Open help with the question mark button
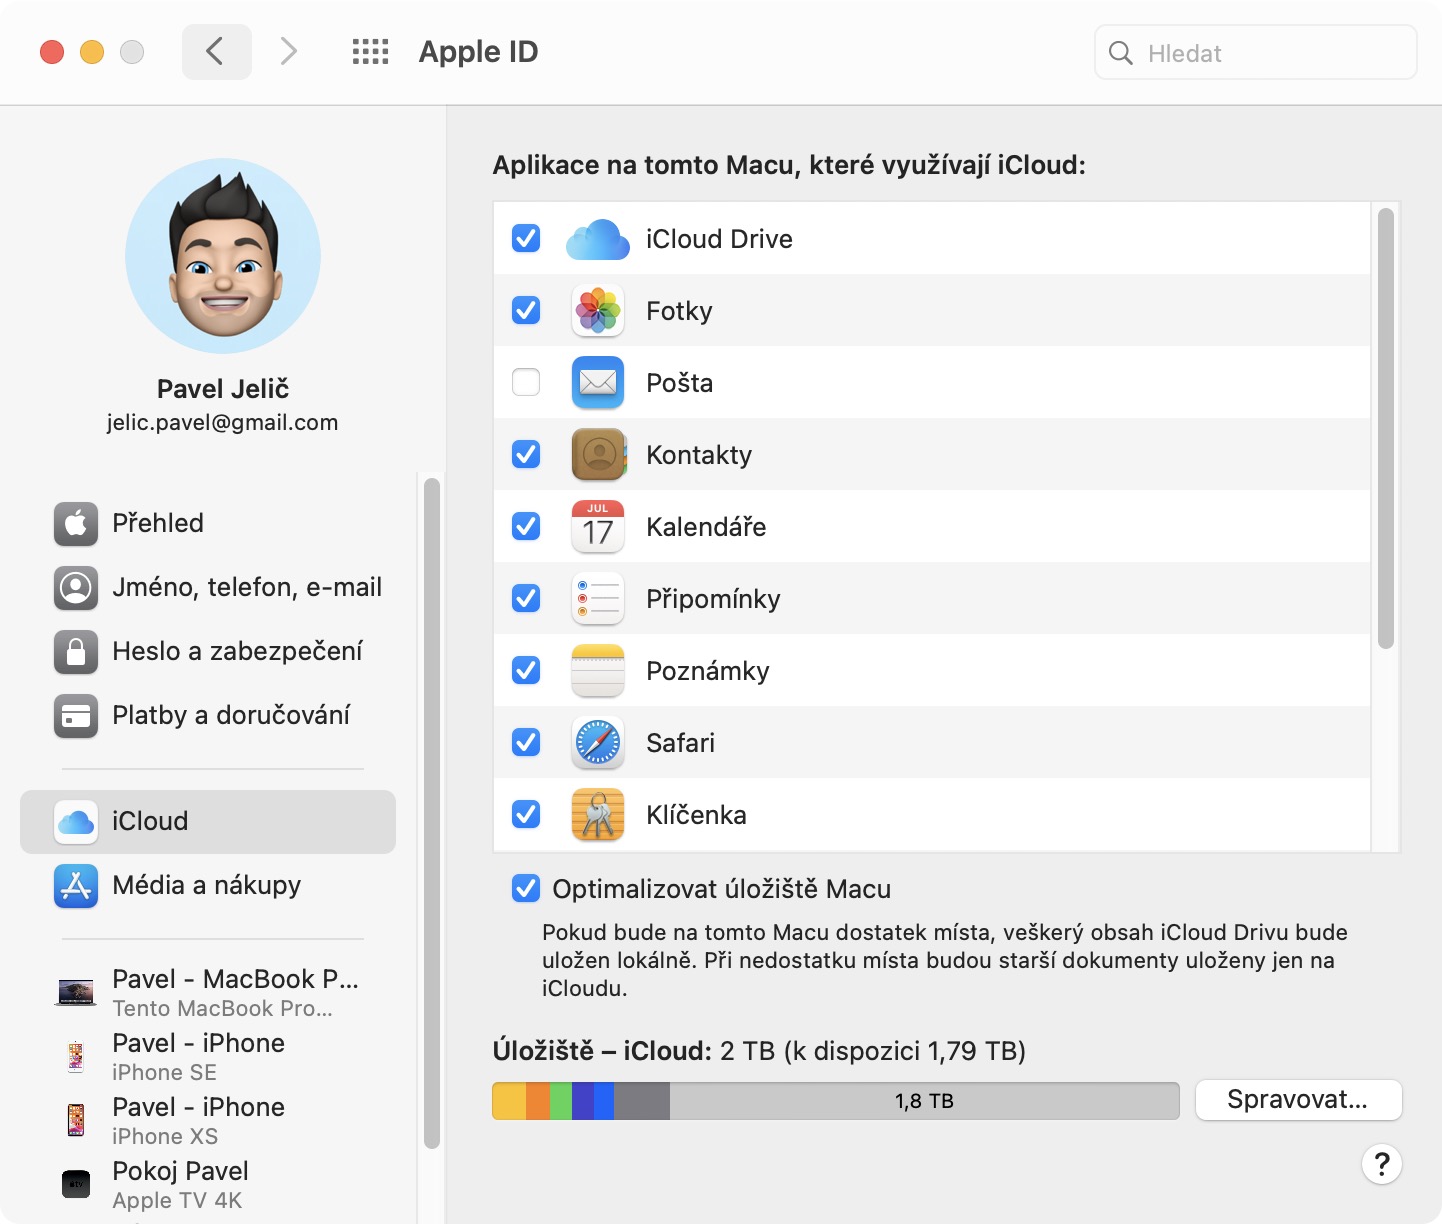Image resolution: width=1442 pixels, height=1224 pixels. 1381,1164
